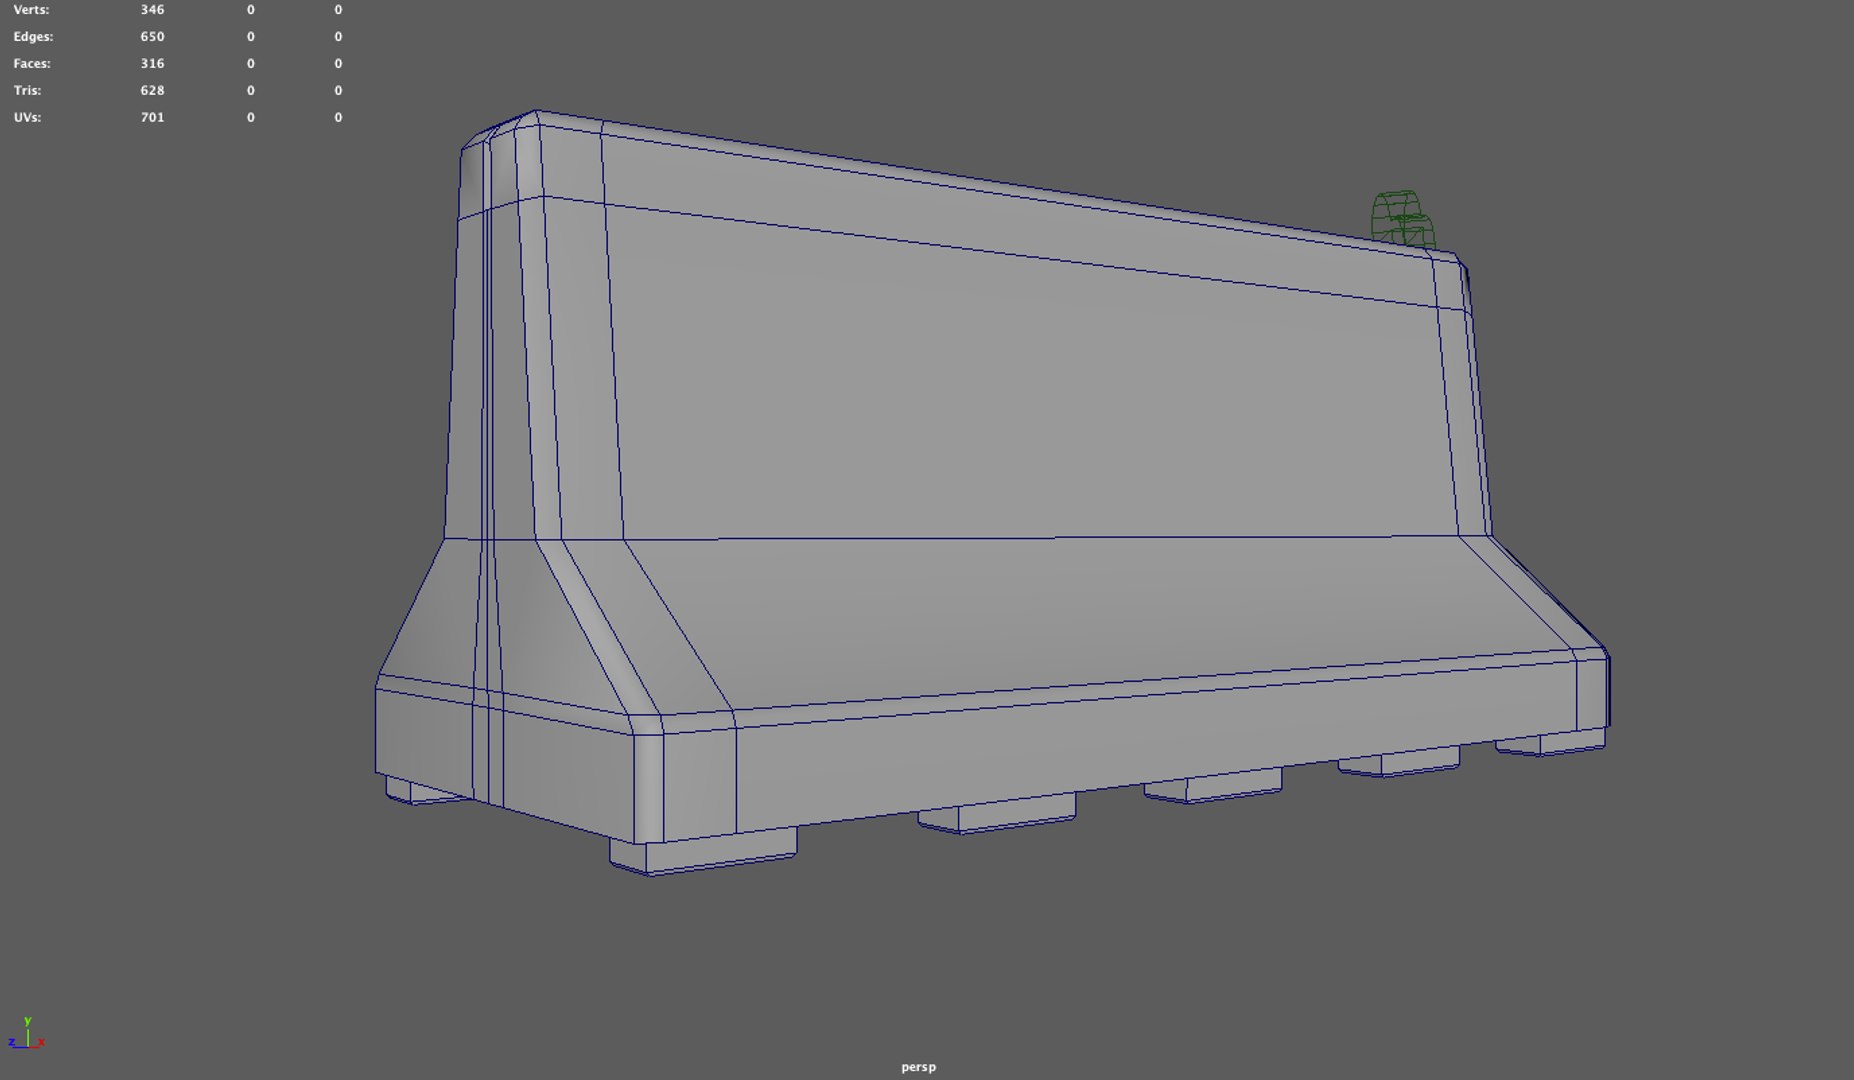Click the Edges label in the HUD
This screenshot has height=1080, width=1854.
[x=33, y=36]
